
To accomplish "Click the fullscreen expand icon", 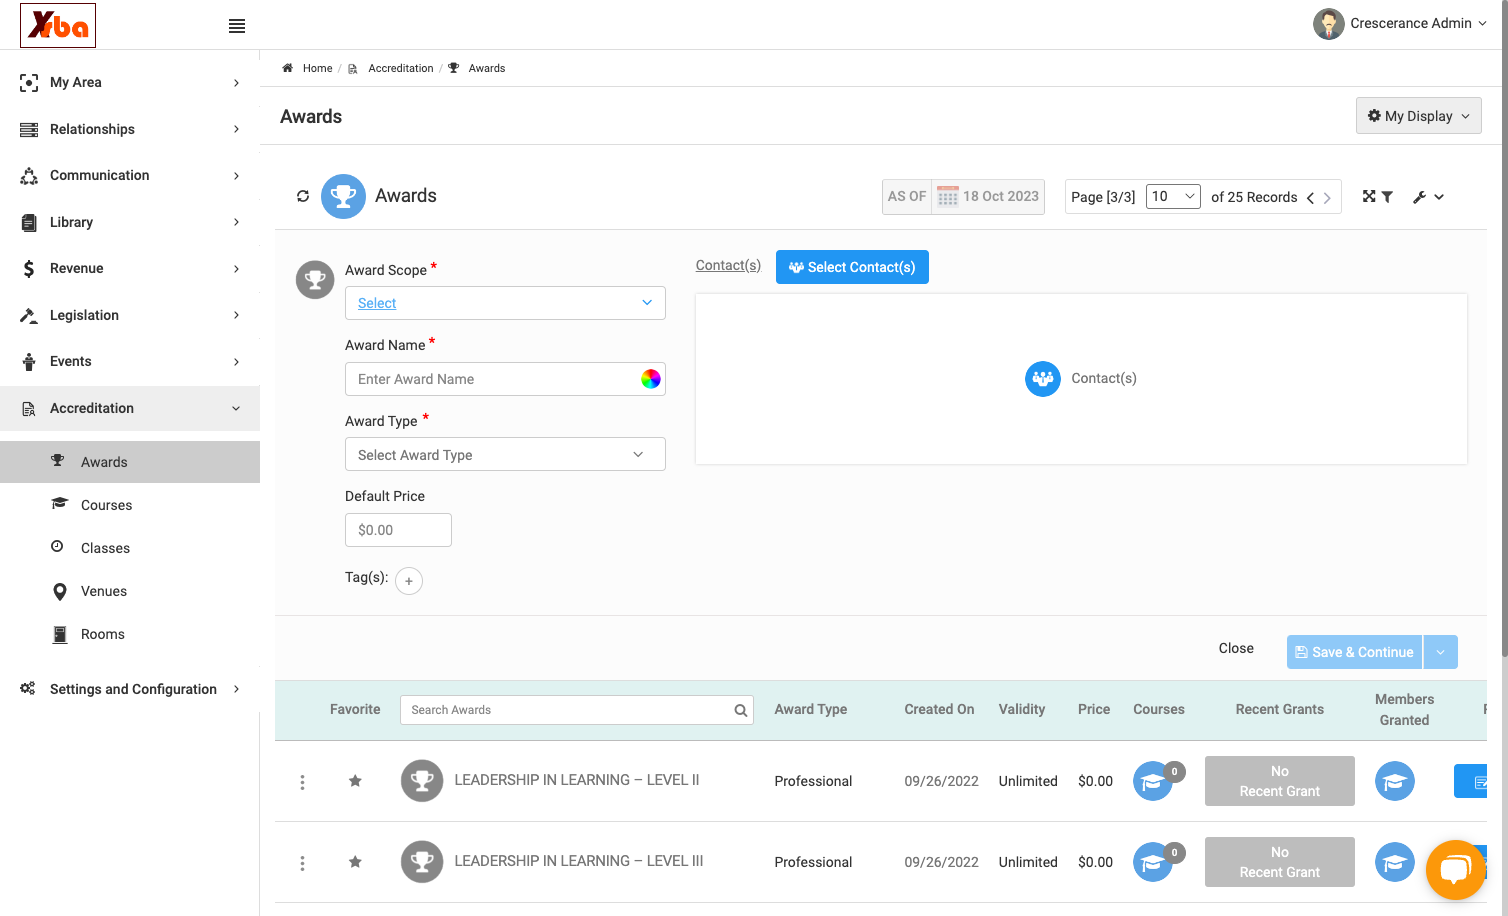I will coord(1369,197).
